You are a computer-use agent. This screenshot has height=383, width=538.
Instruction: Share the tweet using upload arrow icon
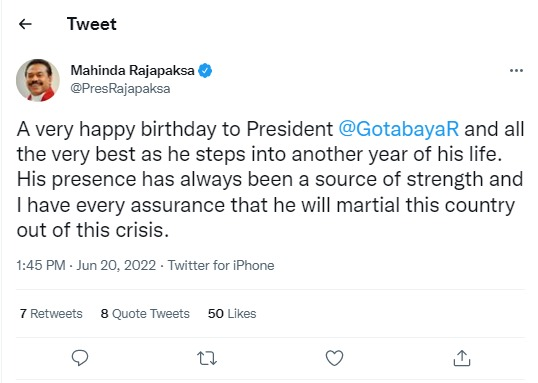(462, 358)
